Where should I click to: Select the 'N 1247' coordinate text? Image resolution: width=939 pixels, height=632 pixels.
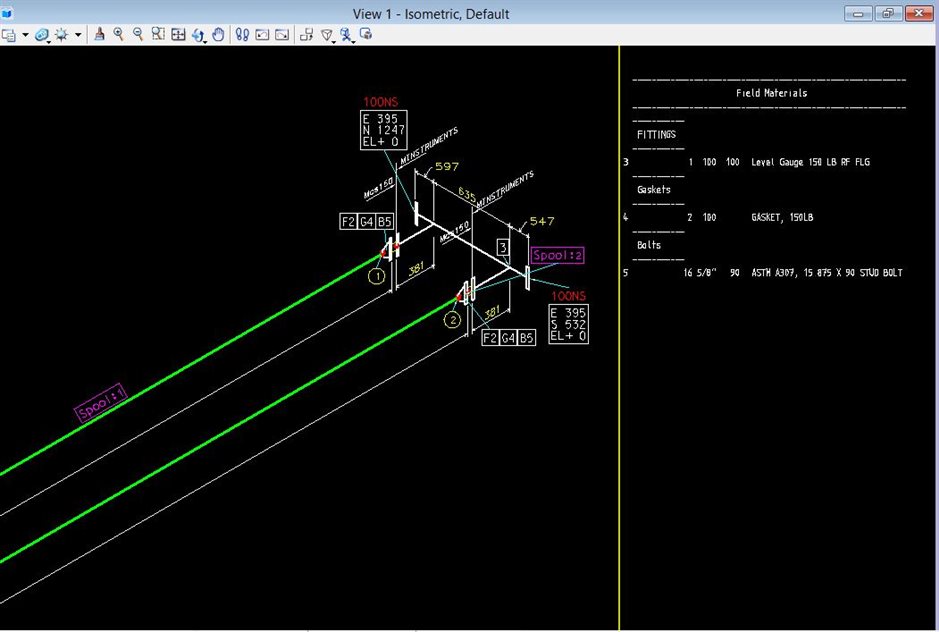coord(384,130)
